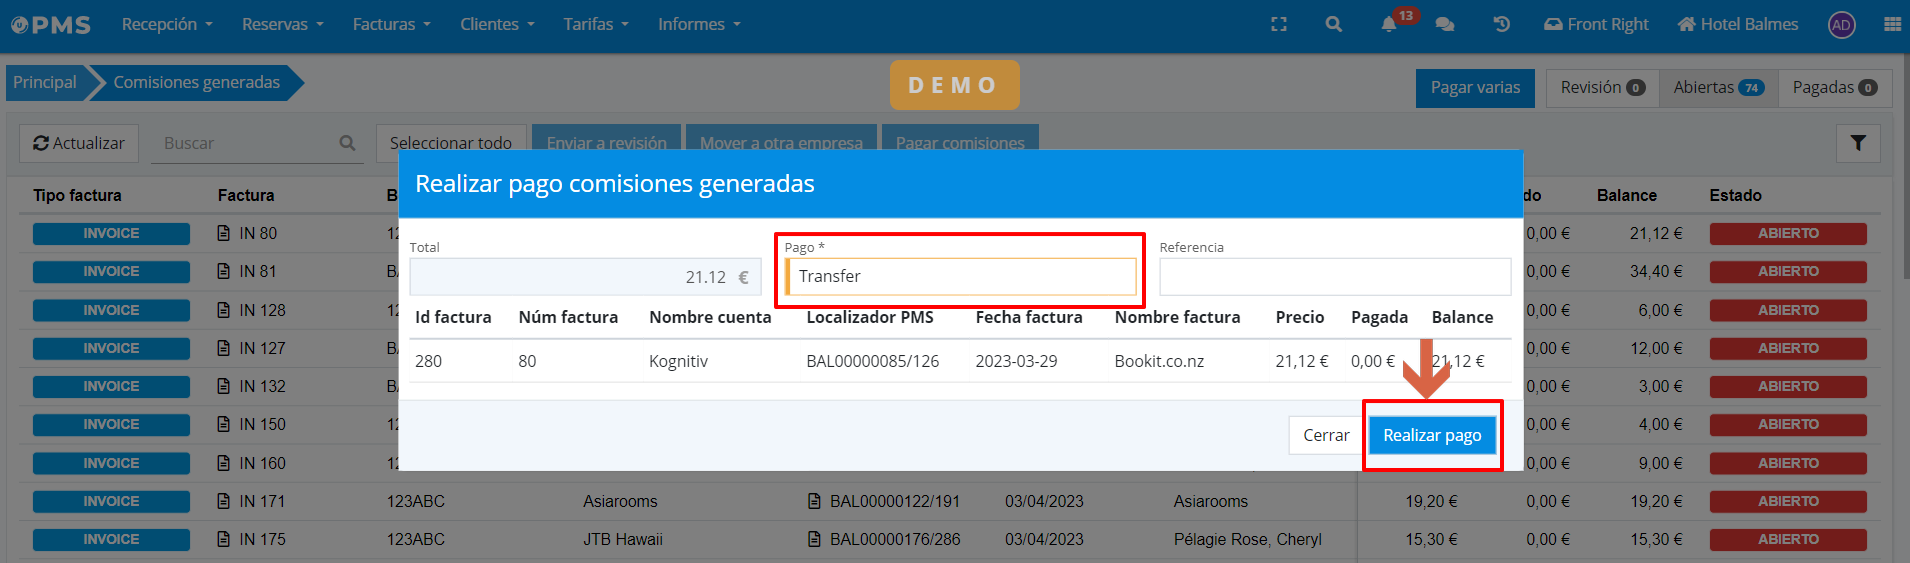Screen dimensions: 1910x563
Task: Switch to the Abiertas tab
Action: click(1717, 88)
